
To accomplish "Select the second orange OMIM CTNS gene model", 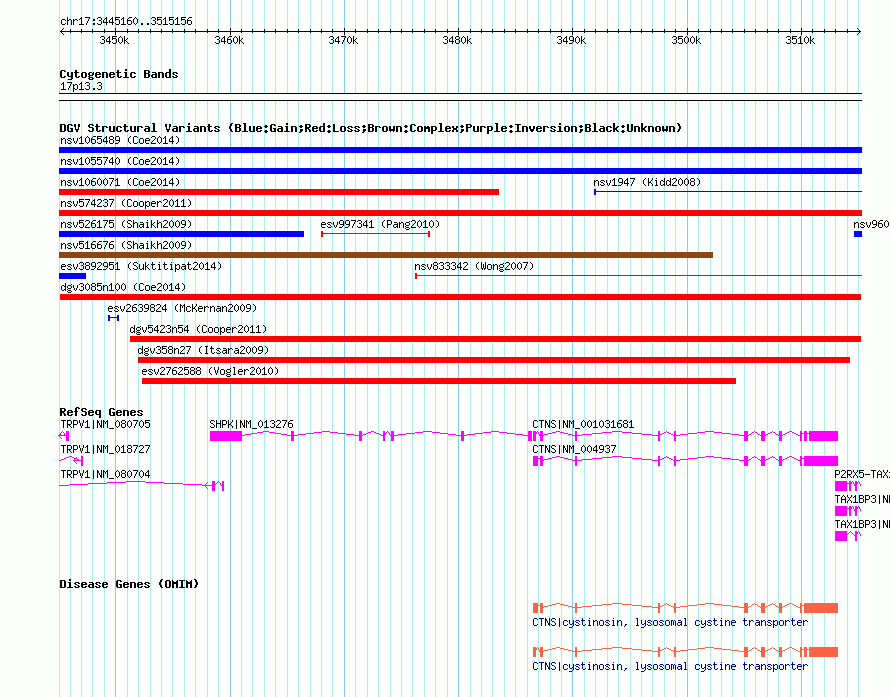I will (x=686, y=652).
